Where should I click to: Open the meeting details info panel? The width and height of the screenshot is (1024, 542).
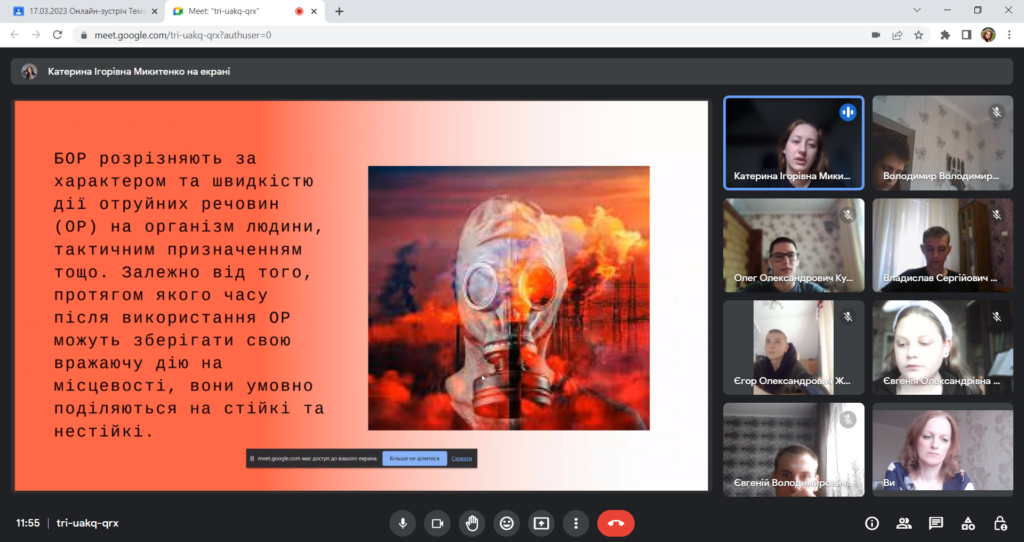(871, 523)
